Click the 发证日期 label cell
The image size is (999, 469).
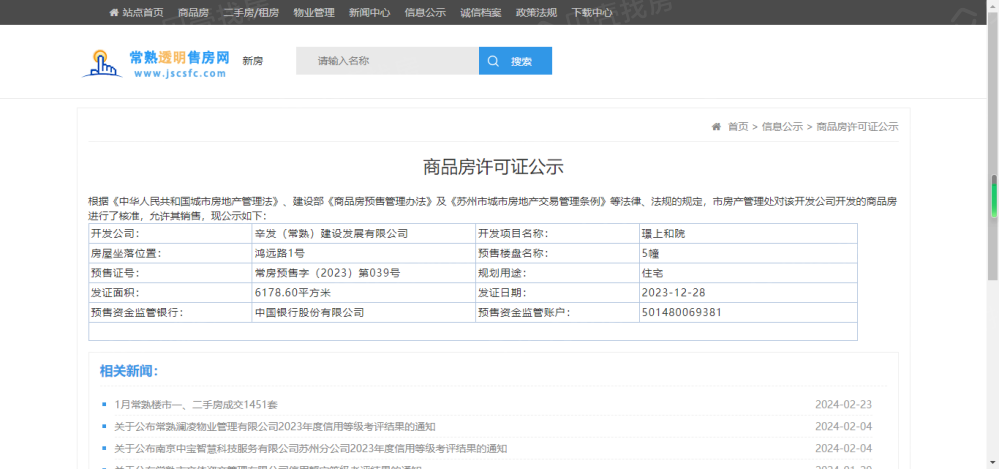click(557, 292)
